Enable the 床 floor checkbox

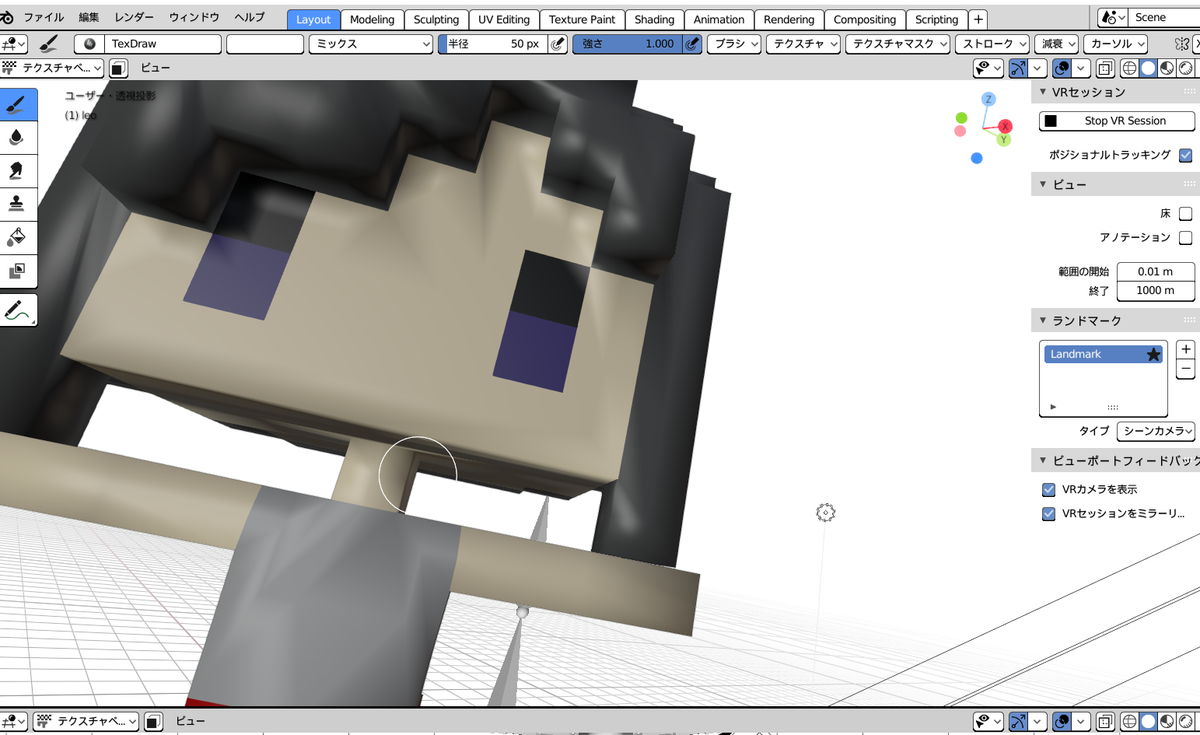click(x=1186, y=213)
